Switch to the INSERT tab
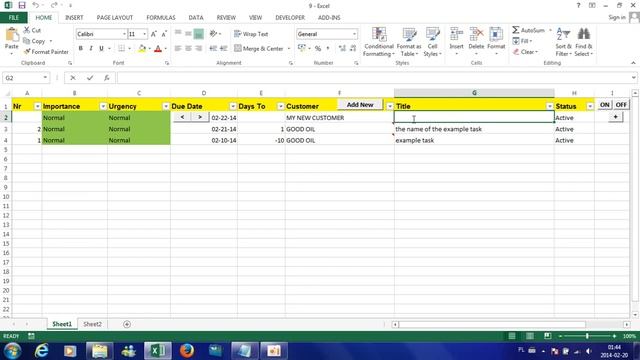This screenshot has height=360, width=640. (x=74, y=18)
